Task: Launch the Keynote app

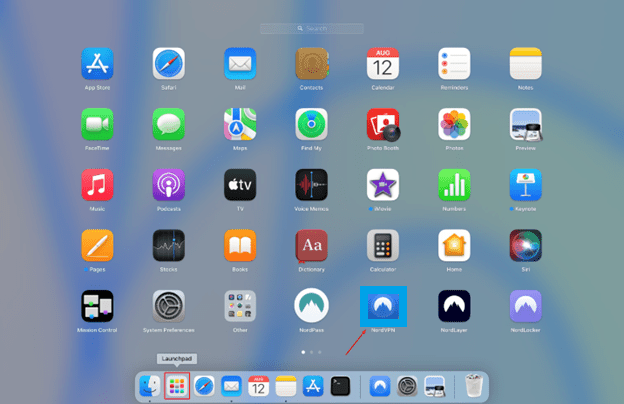Action: coord(525,185)
